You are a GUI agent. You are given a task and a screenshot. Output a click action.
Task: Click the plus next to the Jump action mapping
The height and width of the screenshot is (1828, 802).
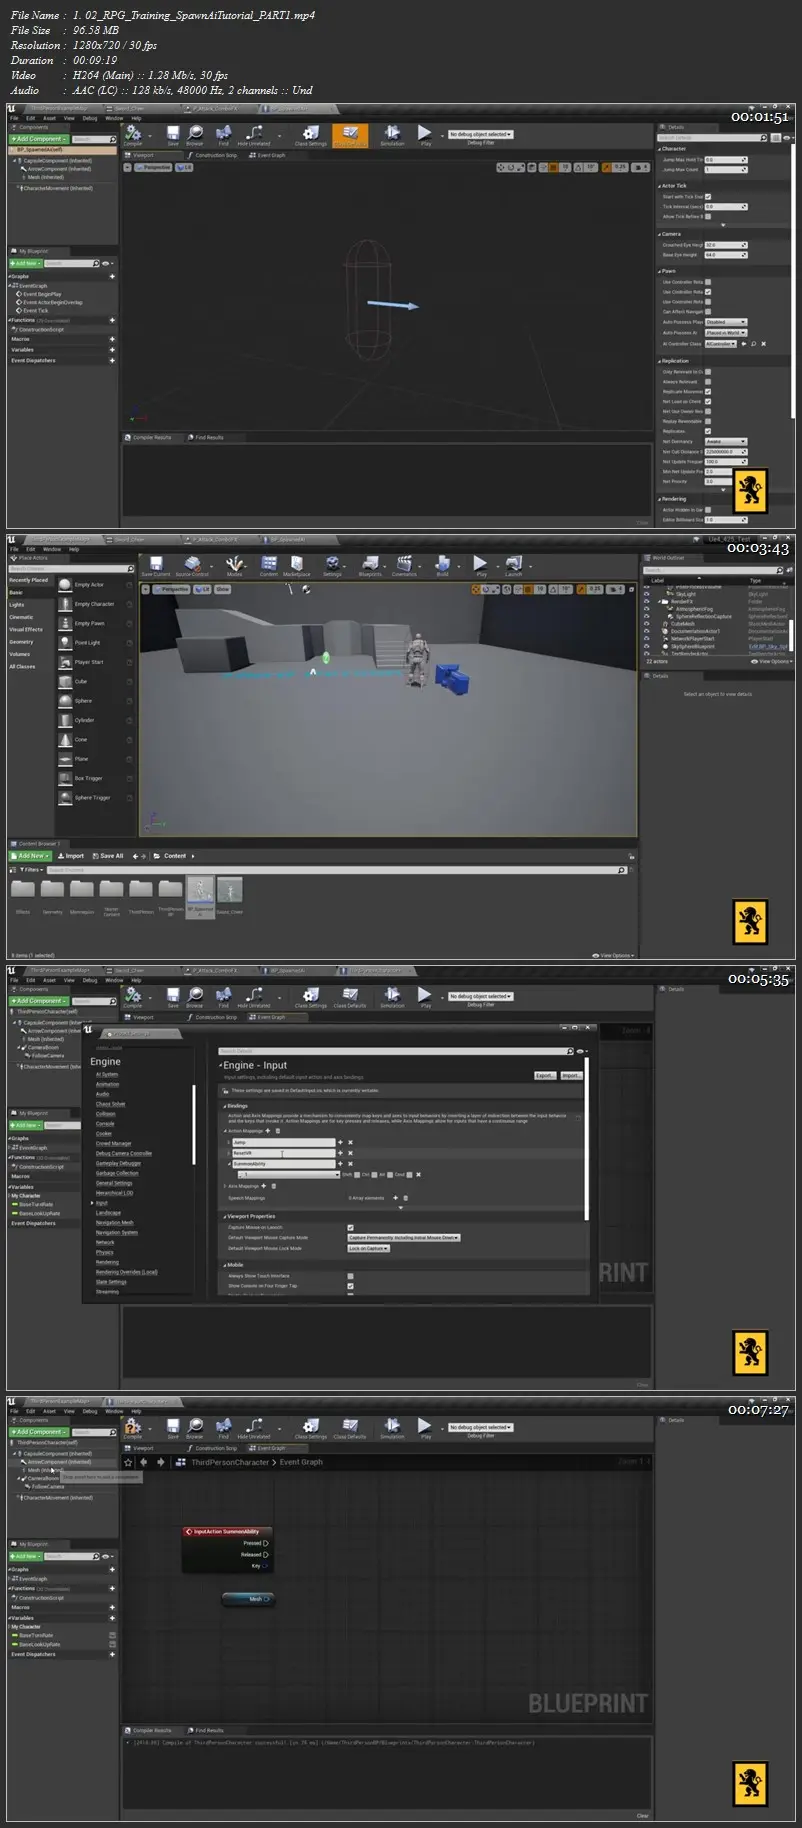[x=340, y=1142]
